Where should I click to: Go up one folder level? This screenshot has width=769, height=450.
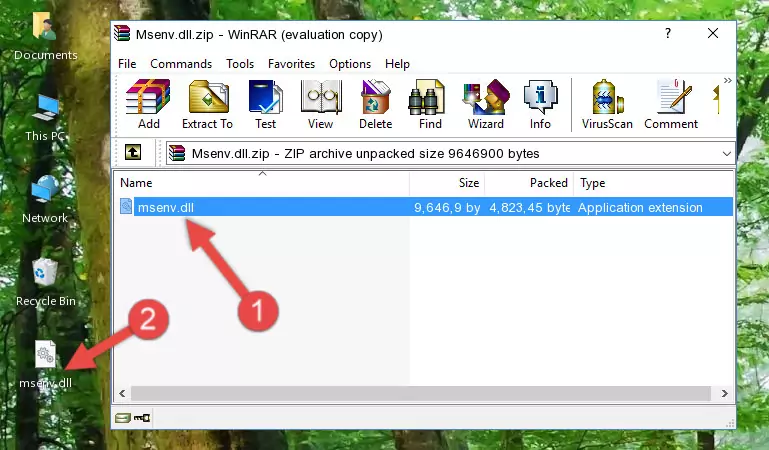coord(133,152)
